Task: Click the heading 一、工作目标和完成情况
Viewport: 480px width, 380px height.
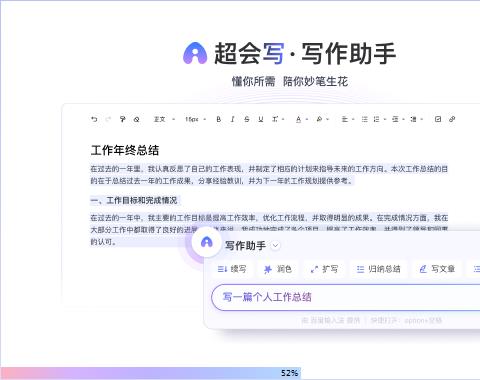Action: point(134,200)
